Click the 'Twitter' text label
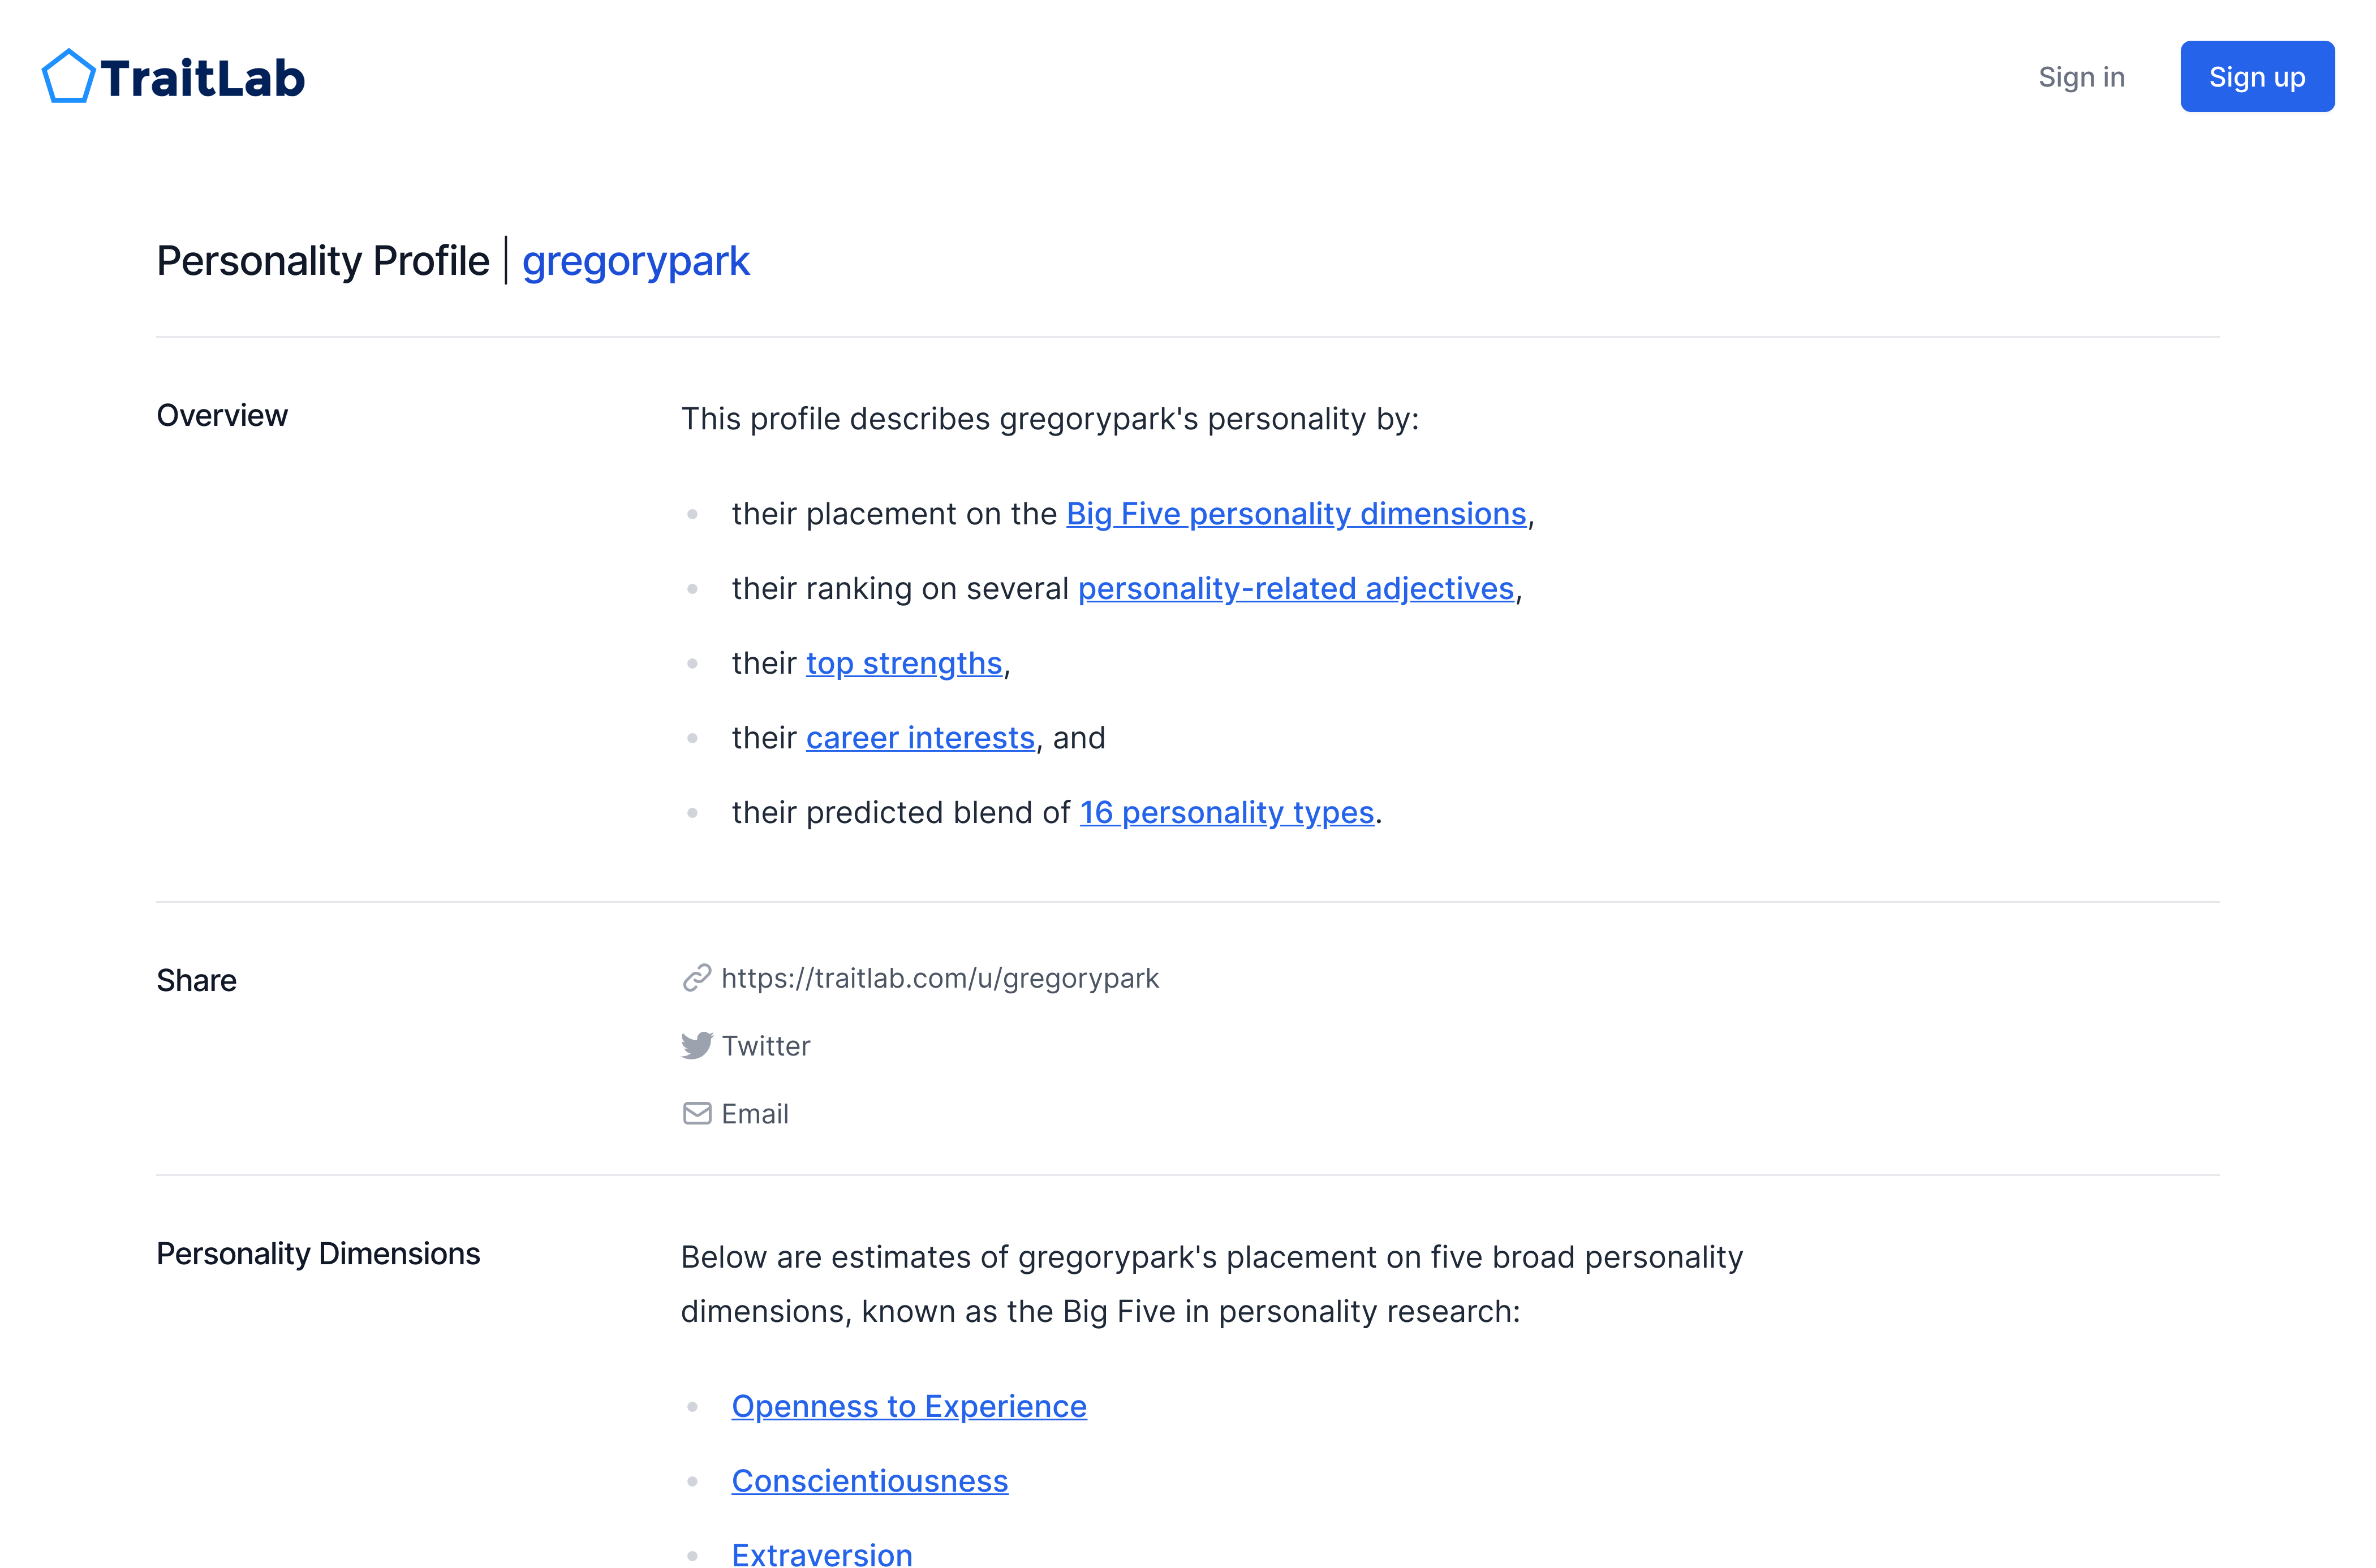 (x=767, y=1045)
